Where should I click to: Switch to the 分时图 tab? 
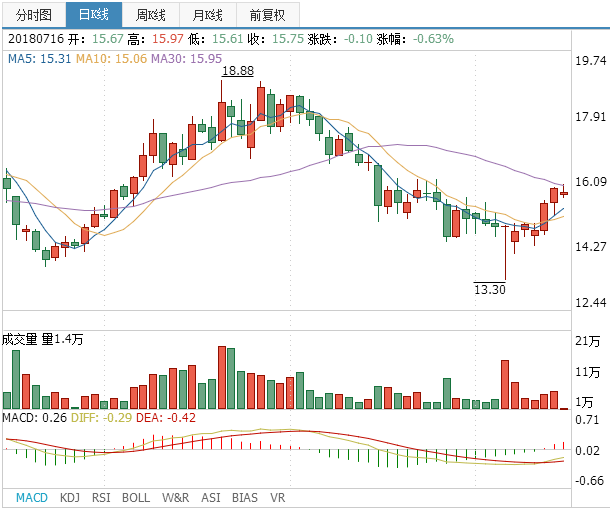coord(34,15)
